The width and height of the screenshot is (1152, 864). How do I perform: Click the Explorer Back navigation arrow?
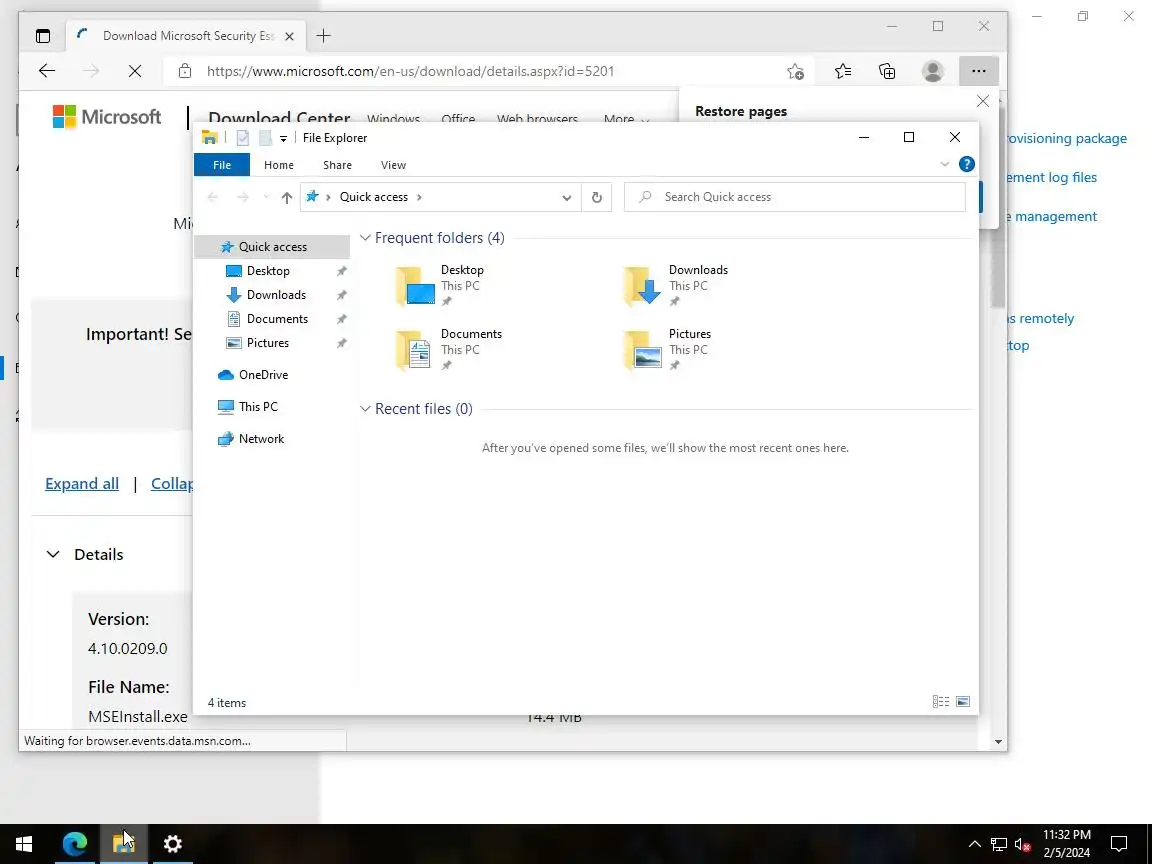213,197
